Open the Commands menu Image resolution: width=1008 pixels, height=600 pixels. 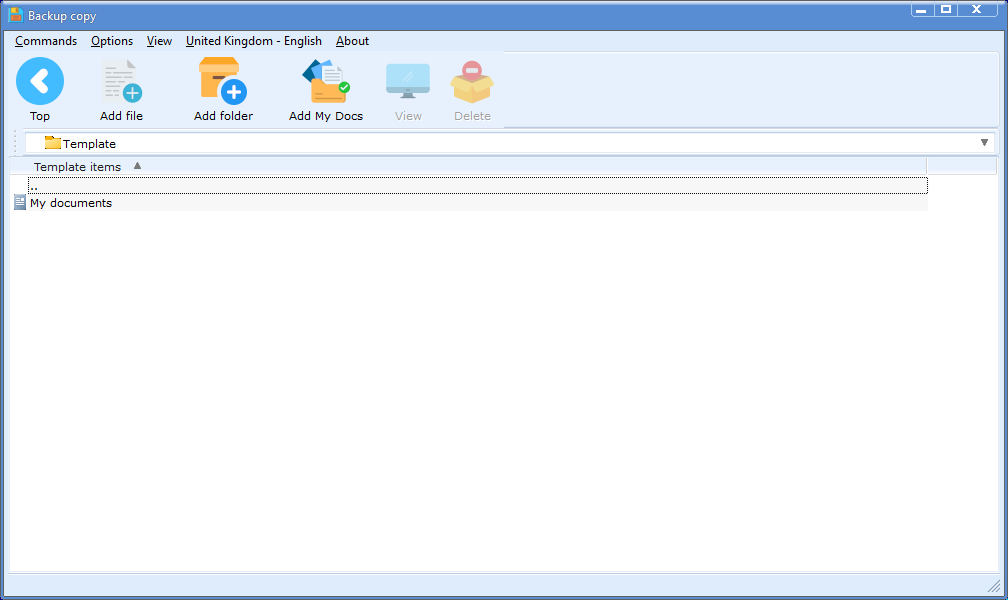(x=46, y=41)
